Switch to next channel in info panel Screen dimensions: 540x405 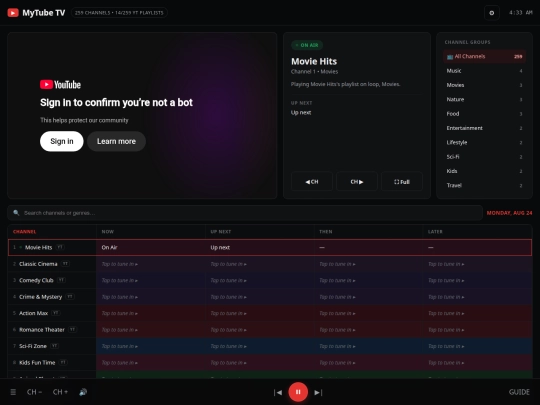[357, 181]
